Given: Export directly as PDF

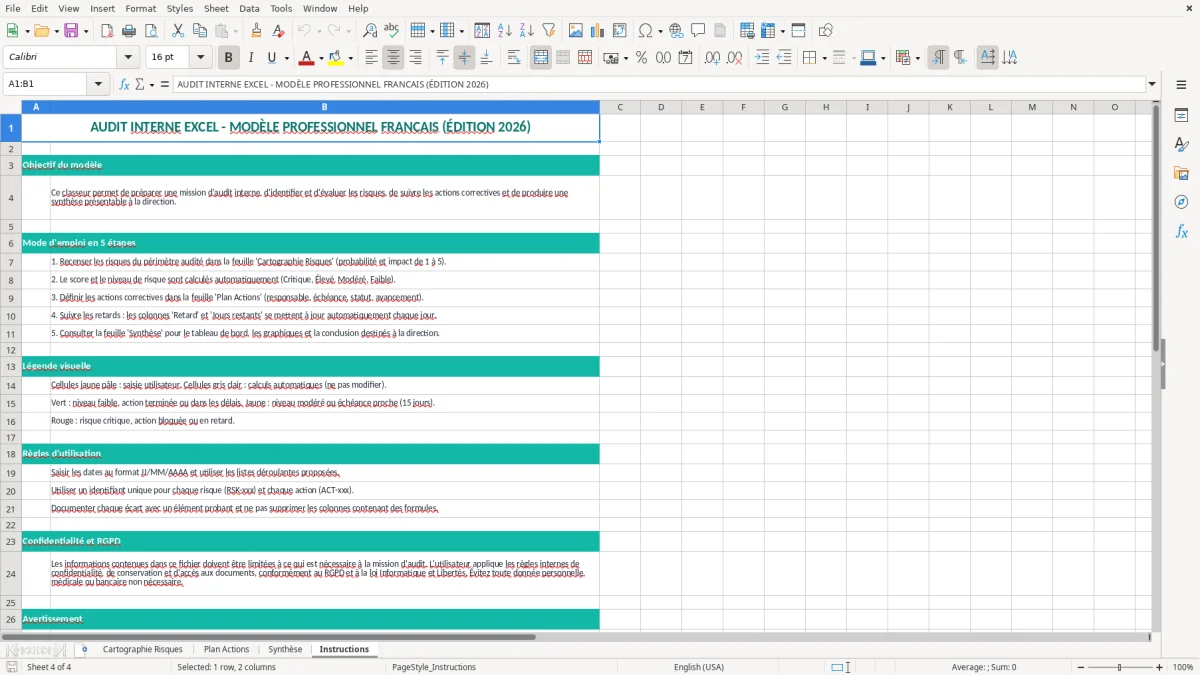Looking at the screenshot, I should coord(107,31).
